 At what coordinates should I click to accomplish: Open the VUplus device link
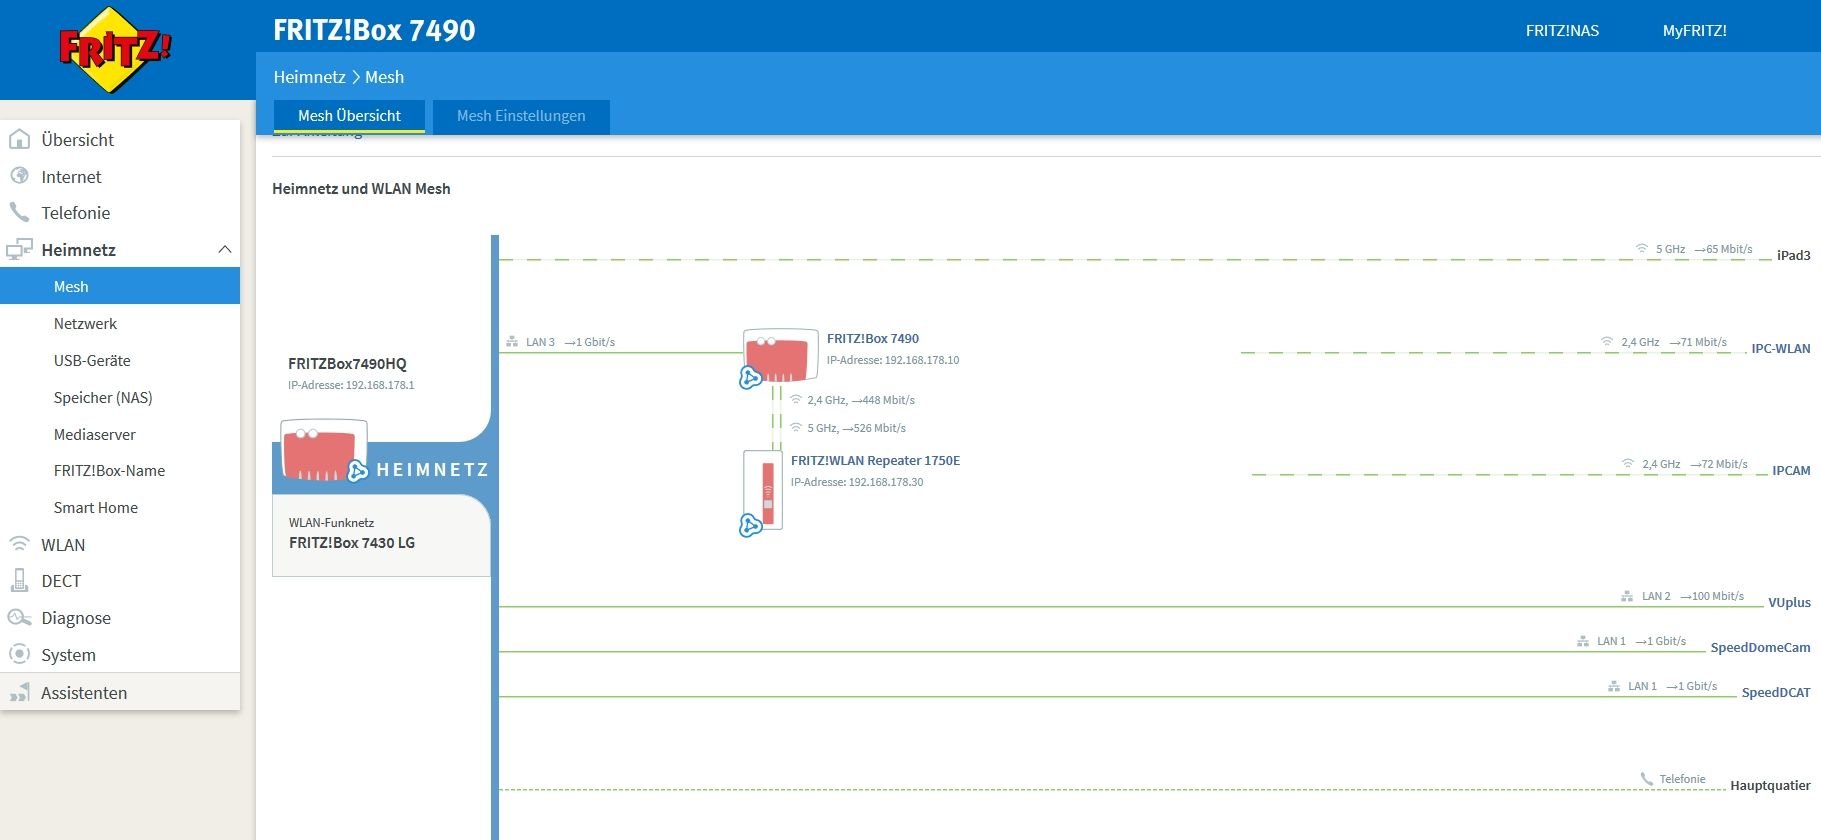pyautogui.click(x=1789, y=602)
